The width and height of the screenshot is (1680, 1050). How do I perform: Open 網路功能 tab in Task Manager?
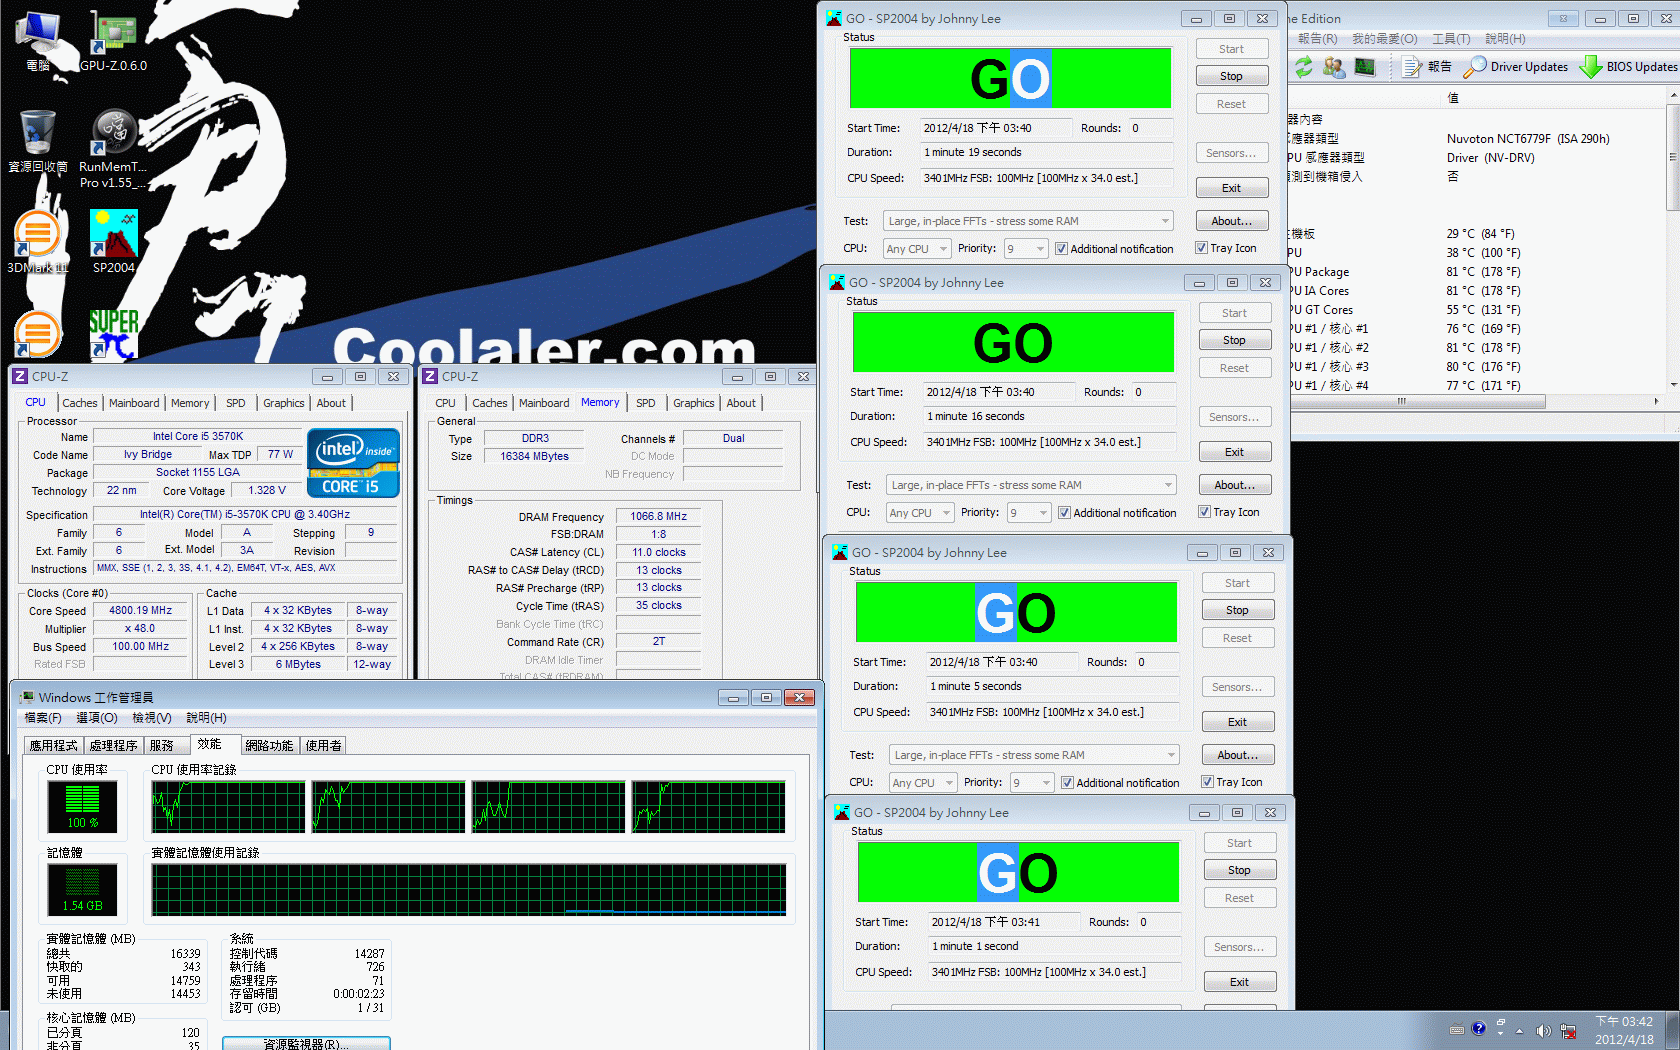point(269,745)
